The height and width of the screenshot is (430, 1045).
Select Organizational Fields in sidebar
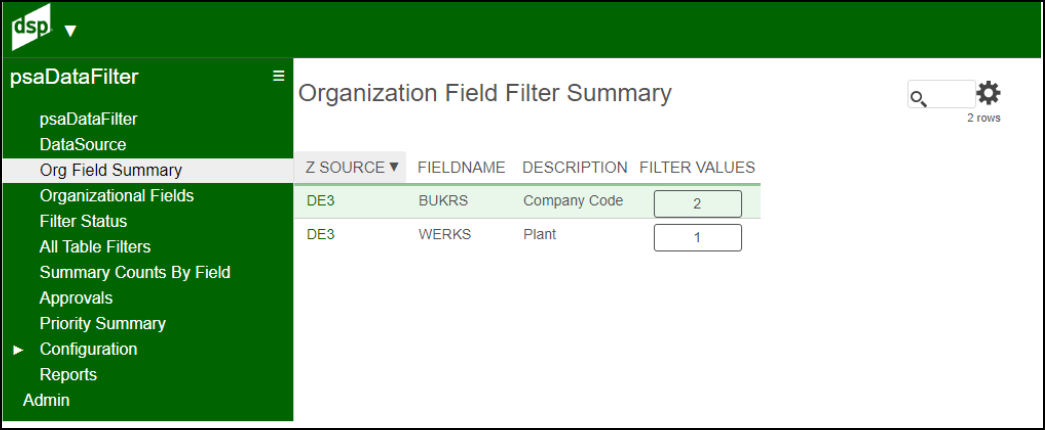pos(117,196)
